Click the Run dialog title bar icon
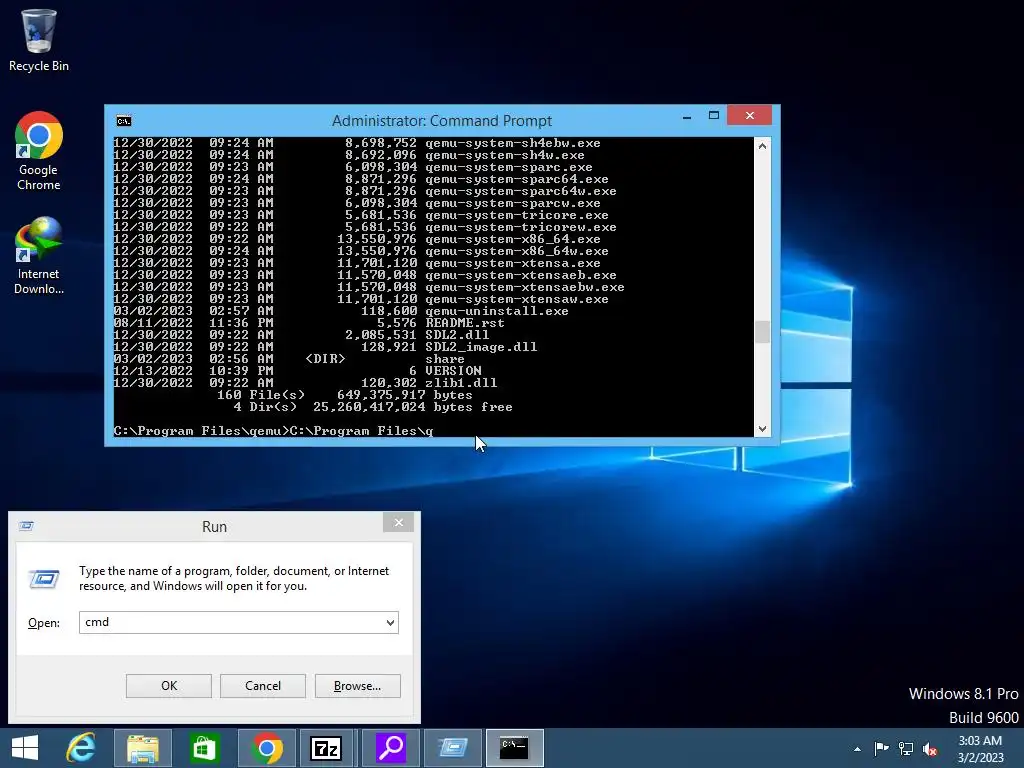 (27, 526)
